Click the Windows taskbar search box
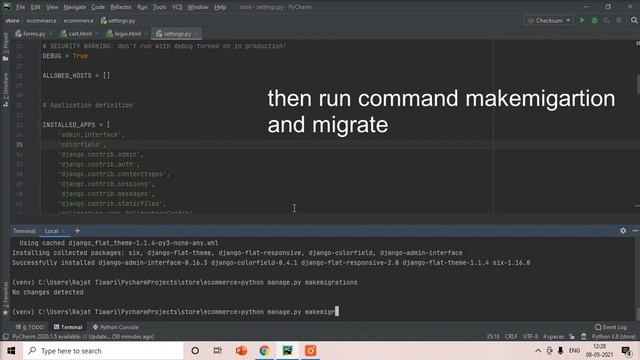 pyautogui.click(x=103, y=351)
